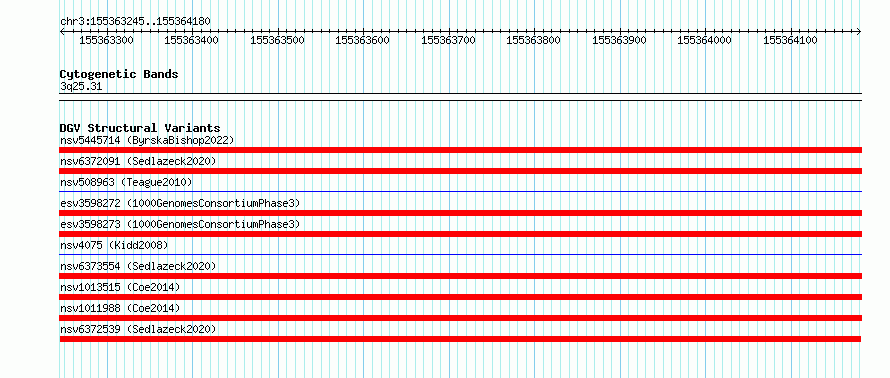Viewport: 890px width, 378px height.
Task: Open variant esv3598273 label
Action: coord(180,224)
